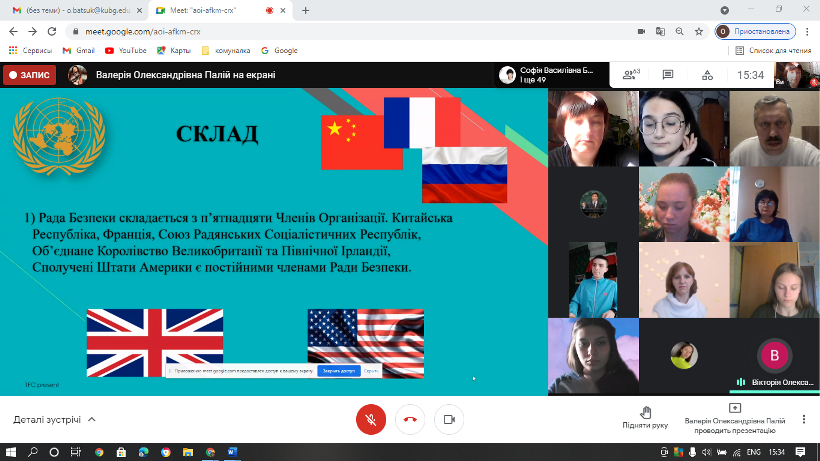Viewport: 820px width, 461px height.
Task: Click Скрыть on the sharing bar
Action: click(371, 371)
